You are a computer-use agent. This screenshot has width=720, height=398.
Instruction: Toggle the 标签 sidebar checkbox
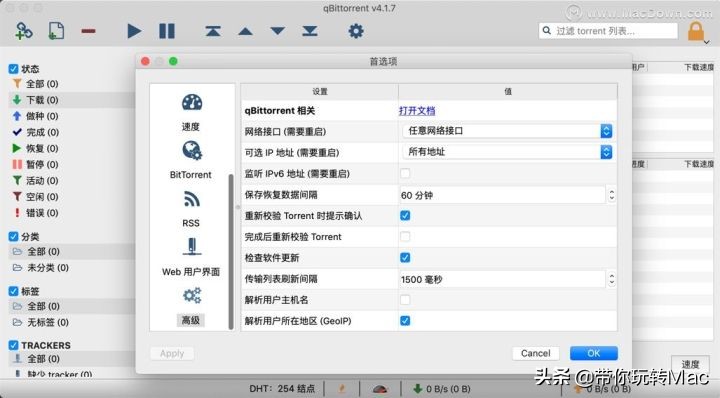(13, 291)
